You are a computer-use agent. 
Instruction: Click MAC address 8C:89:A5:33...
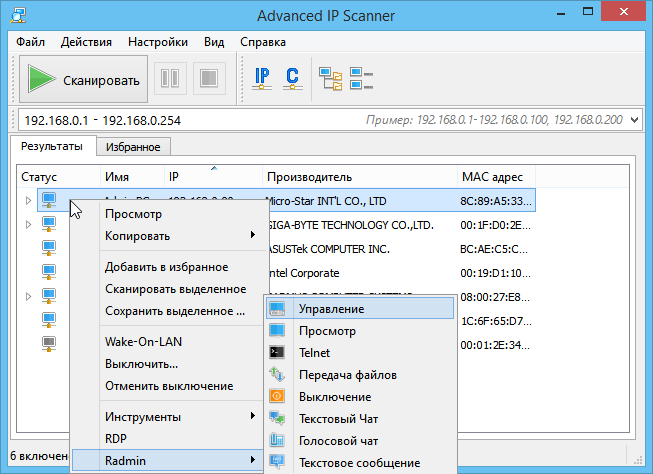[496, 201]
